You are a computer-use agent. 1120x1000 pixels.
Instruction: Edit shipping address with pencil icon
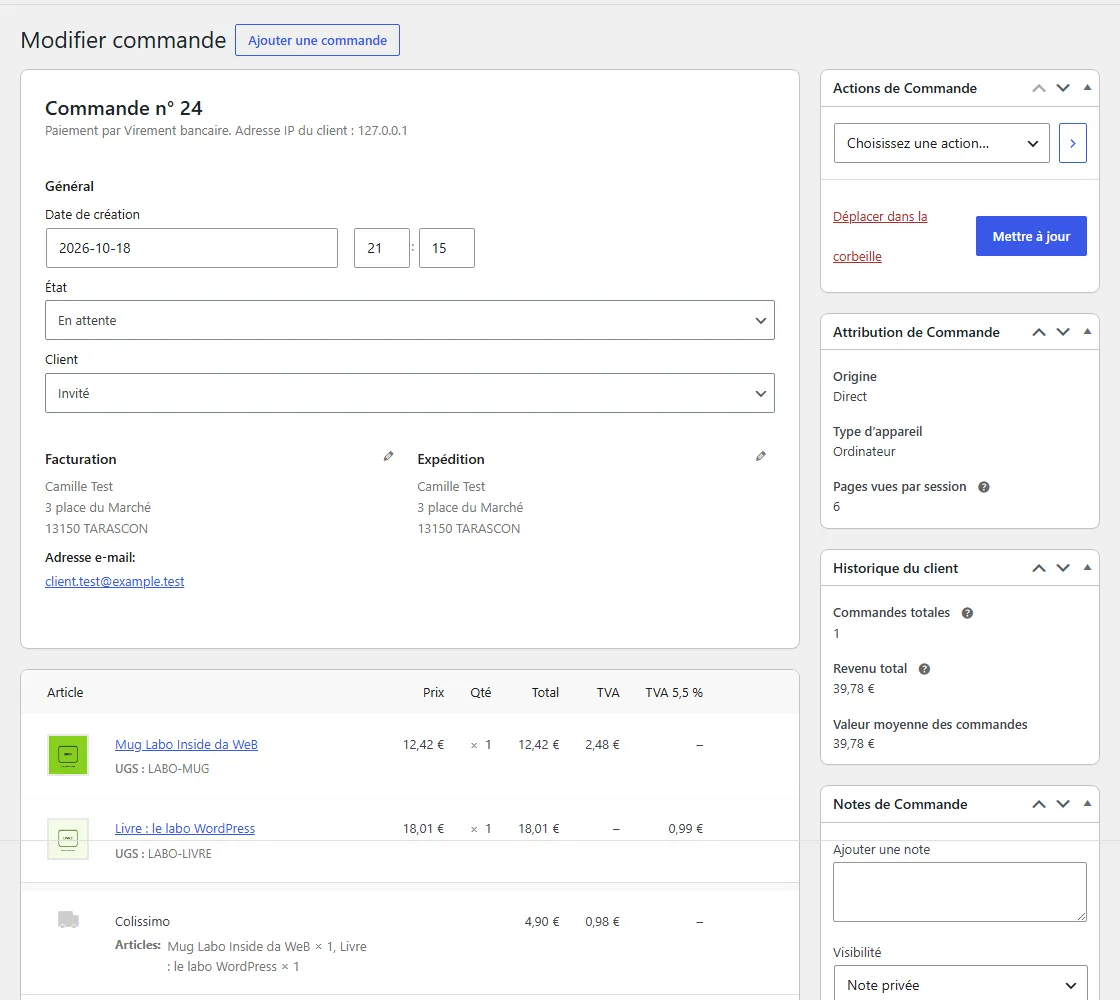tap(761, 456)
